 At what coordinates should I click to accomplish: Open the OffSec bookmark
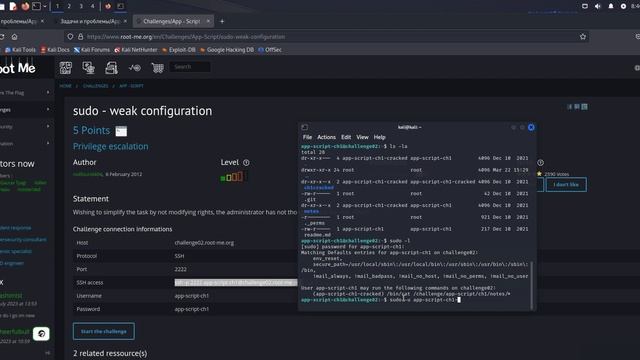(270, 50)
